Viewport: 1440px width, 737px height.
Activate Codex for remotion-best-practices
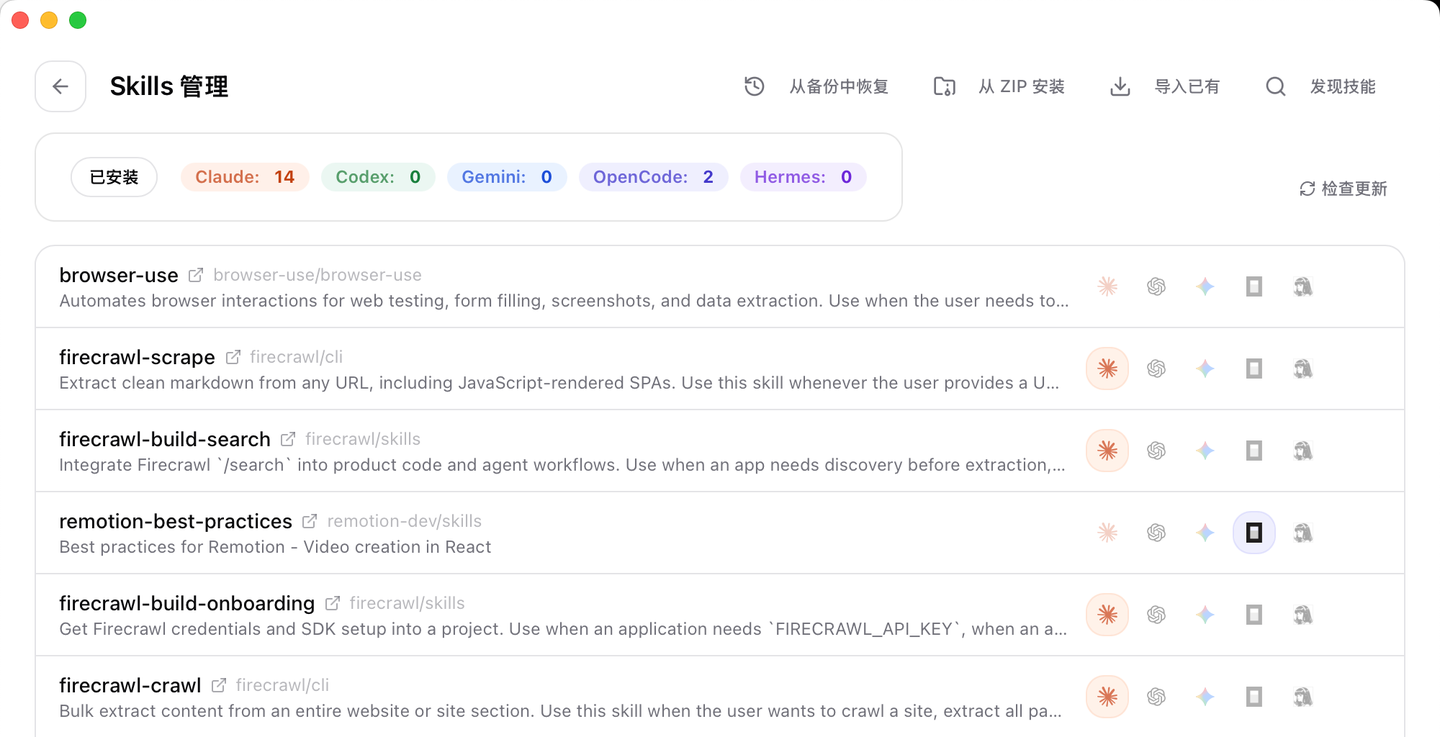(1156, 533)
